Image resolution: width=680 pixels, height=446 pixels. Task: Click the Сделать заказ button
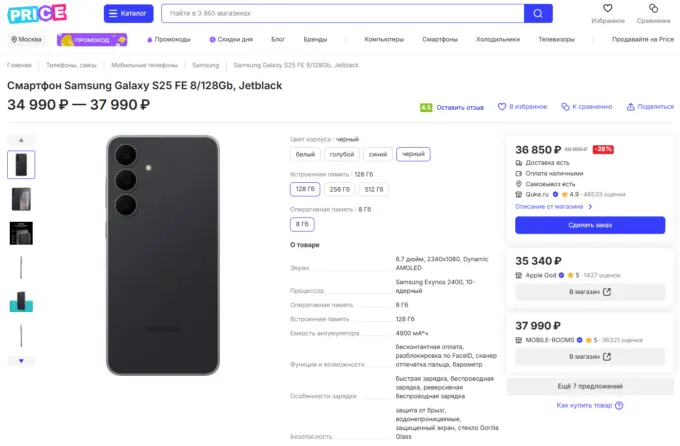590,225
